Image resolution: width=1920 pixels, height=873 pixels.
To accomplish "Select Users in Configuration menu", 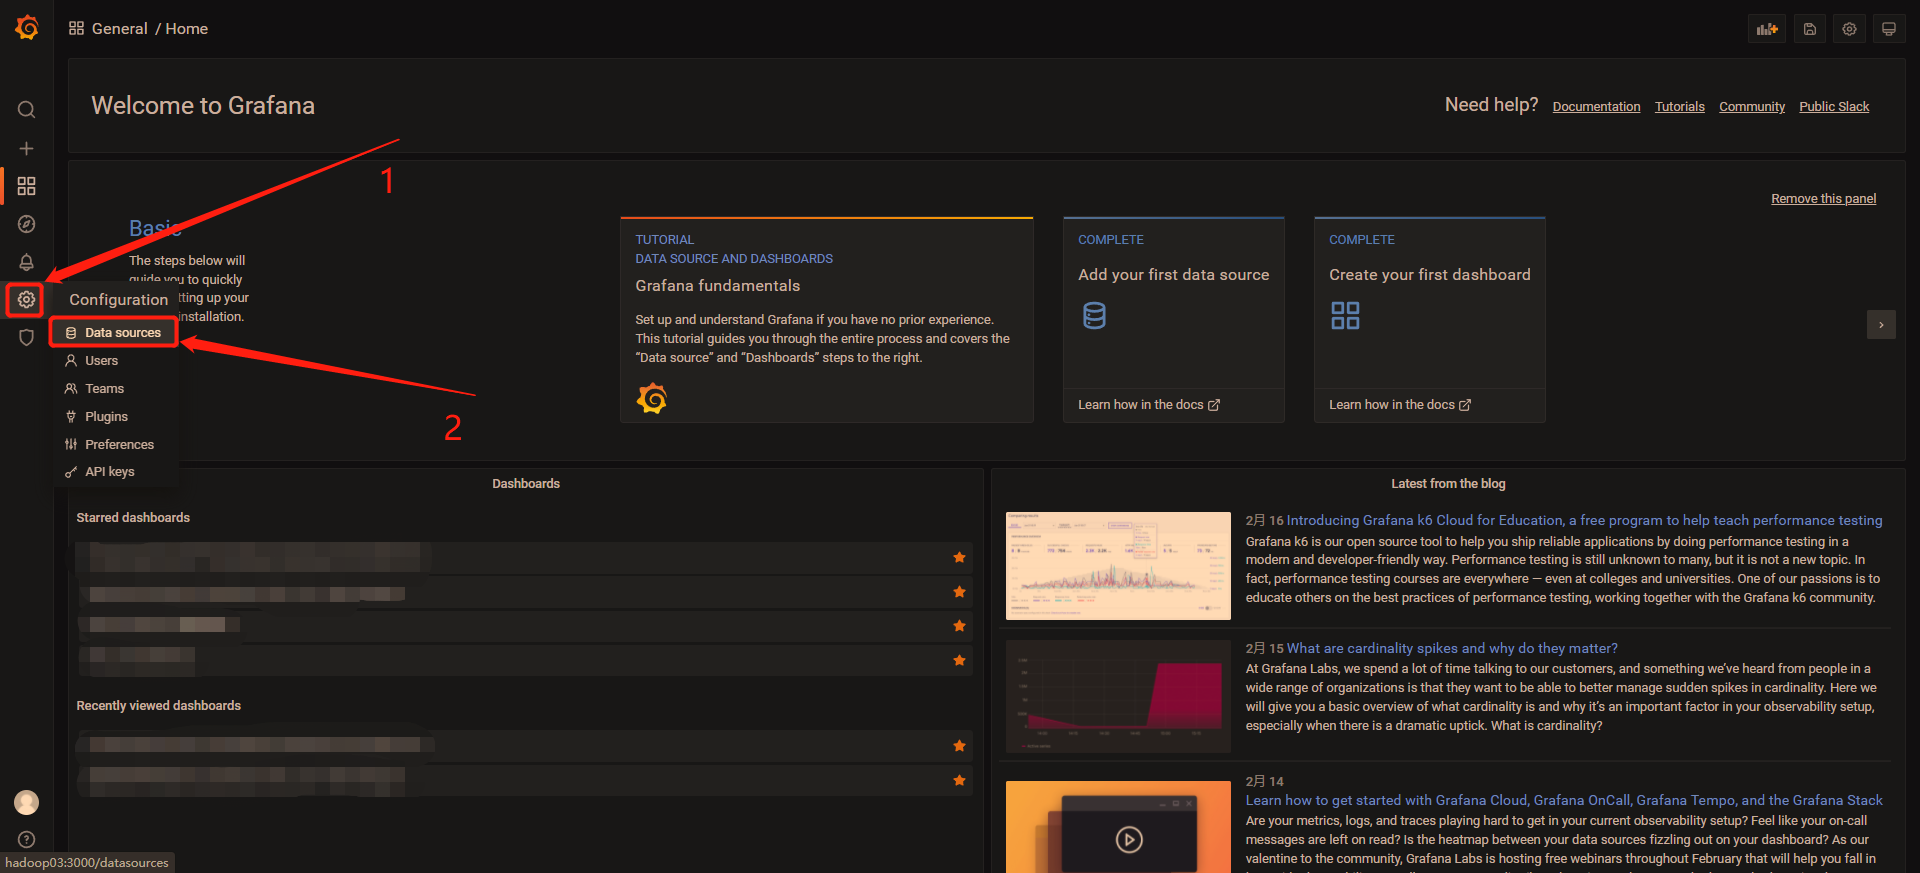I will pyautogui.click(x=114, y=361).
